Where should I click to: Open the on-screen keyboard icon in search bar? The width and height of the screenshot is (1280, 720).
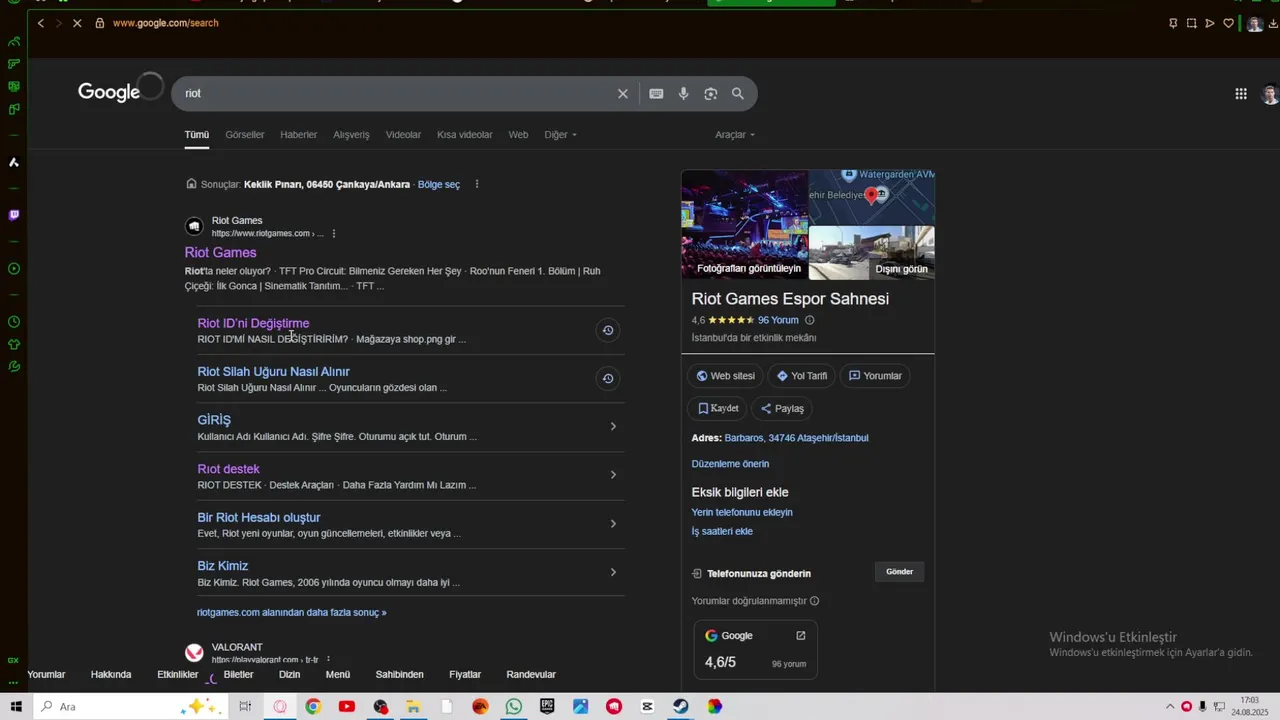656,93
